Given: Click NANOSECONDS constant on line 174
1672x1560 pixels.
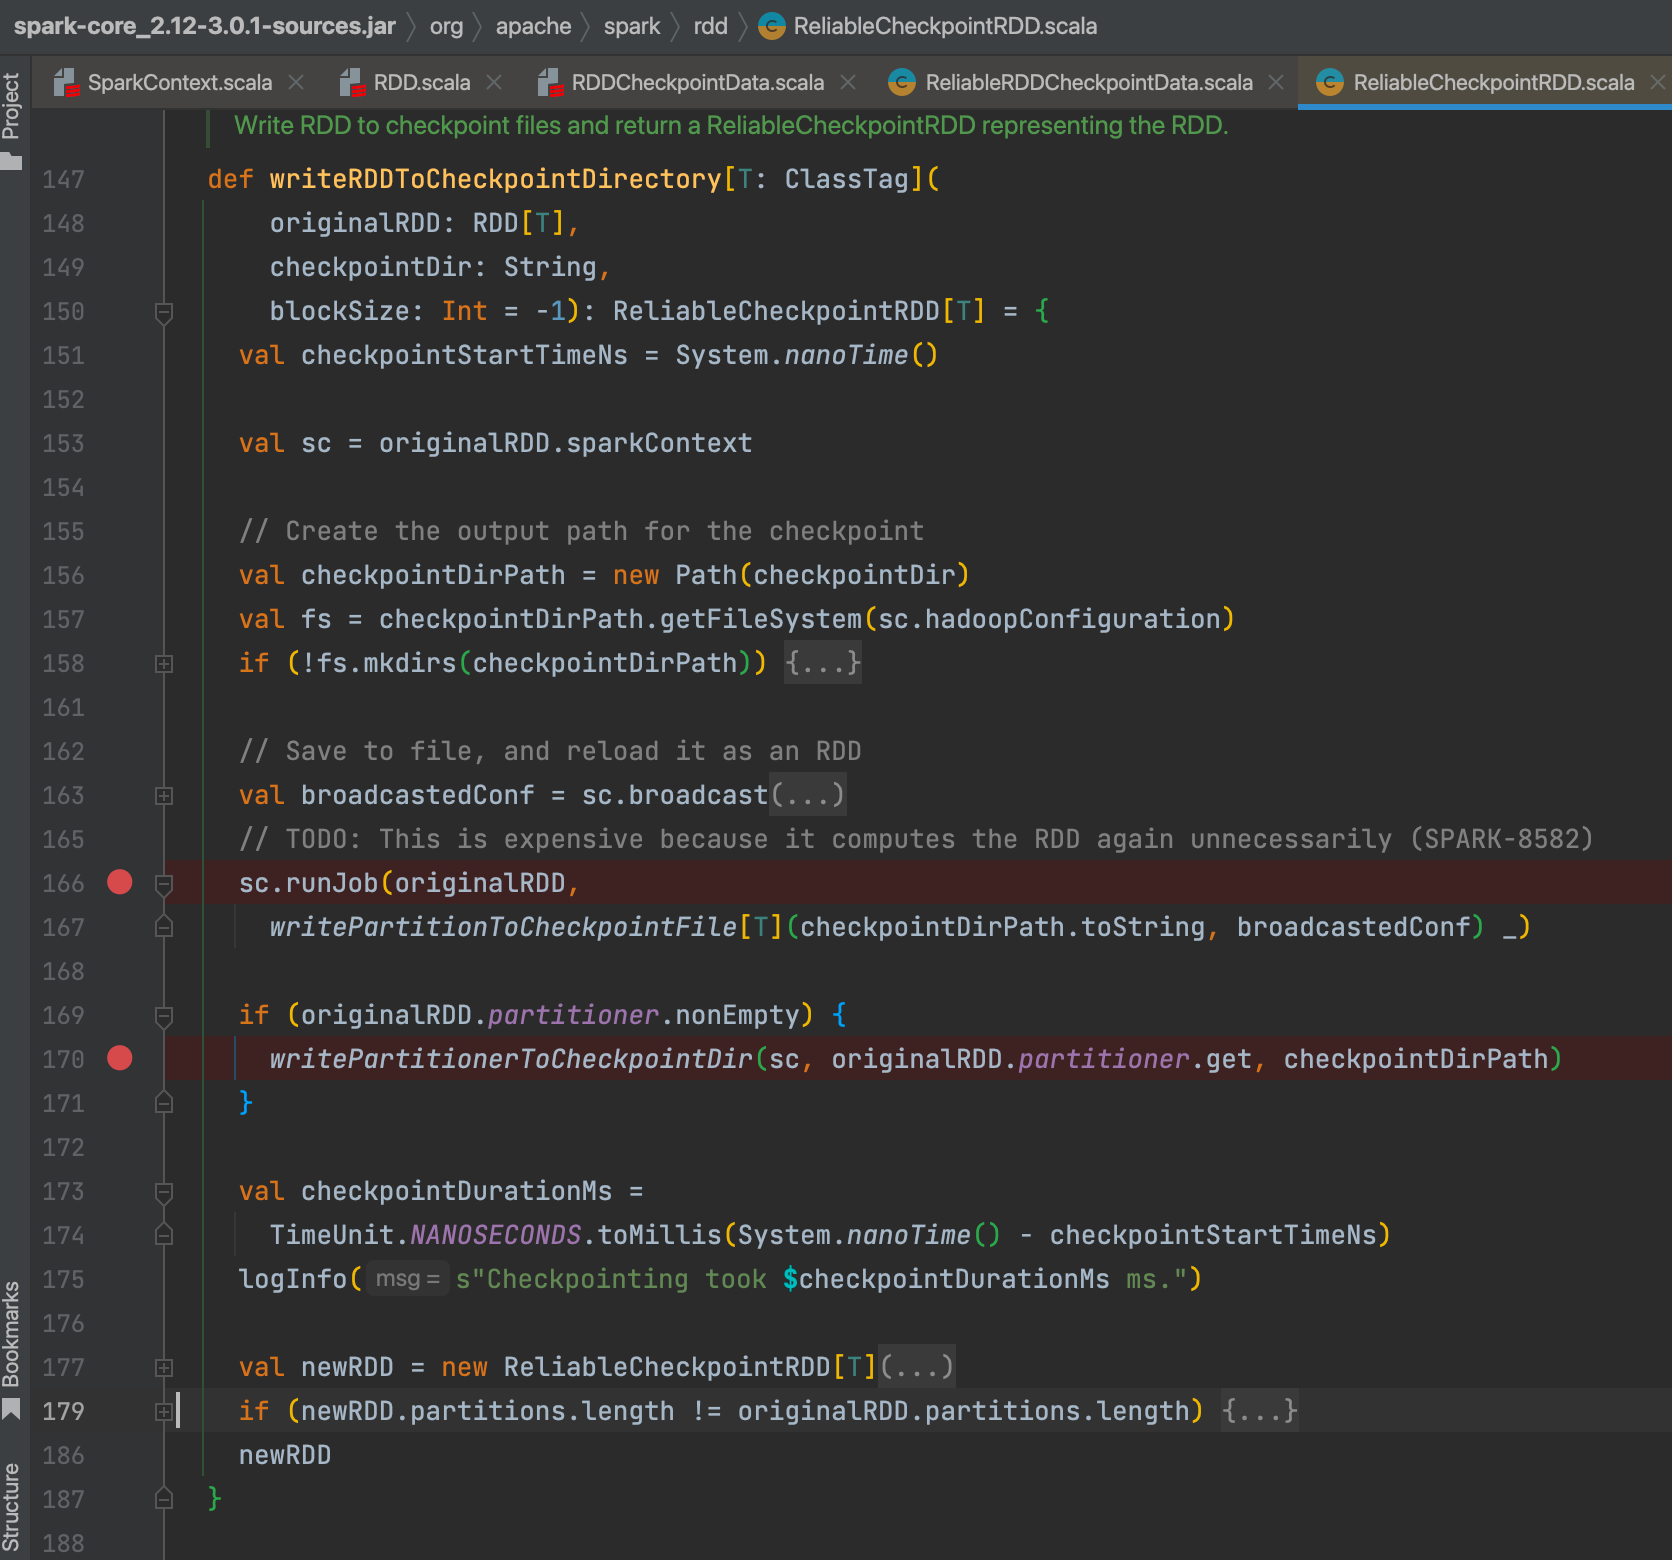Looking at the screenshot, I should pos(495,1235).
